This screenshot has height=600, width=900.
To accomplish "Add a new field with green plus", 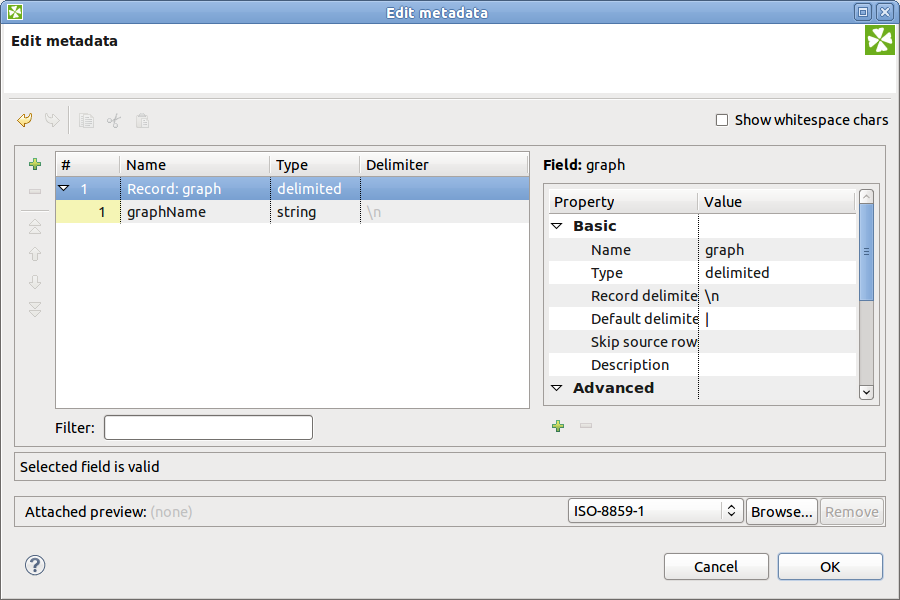I will (35, 164).
